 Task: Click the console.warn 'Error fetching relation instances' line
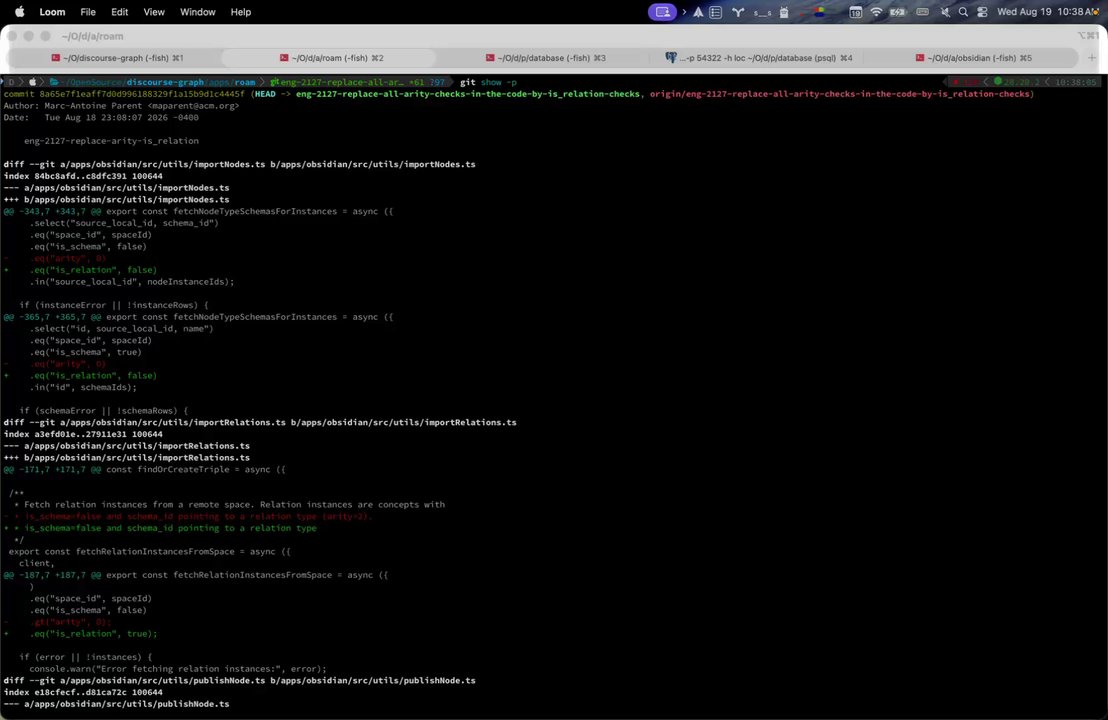[x=177, y=668]
